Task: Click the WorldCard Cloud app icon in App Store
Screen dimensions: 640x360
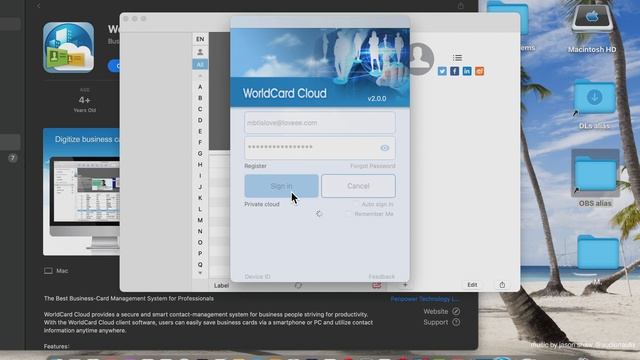Action: coord(69,47)
